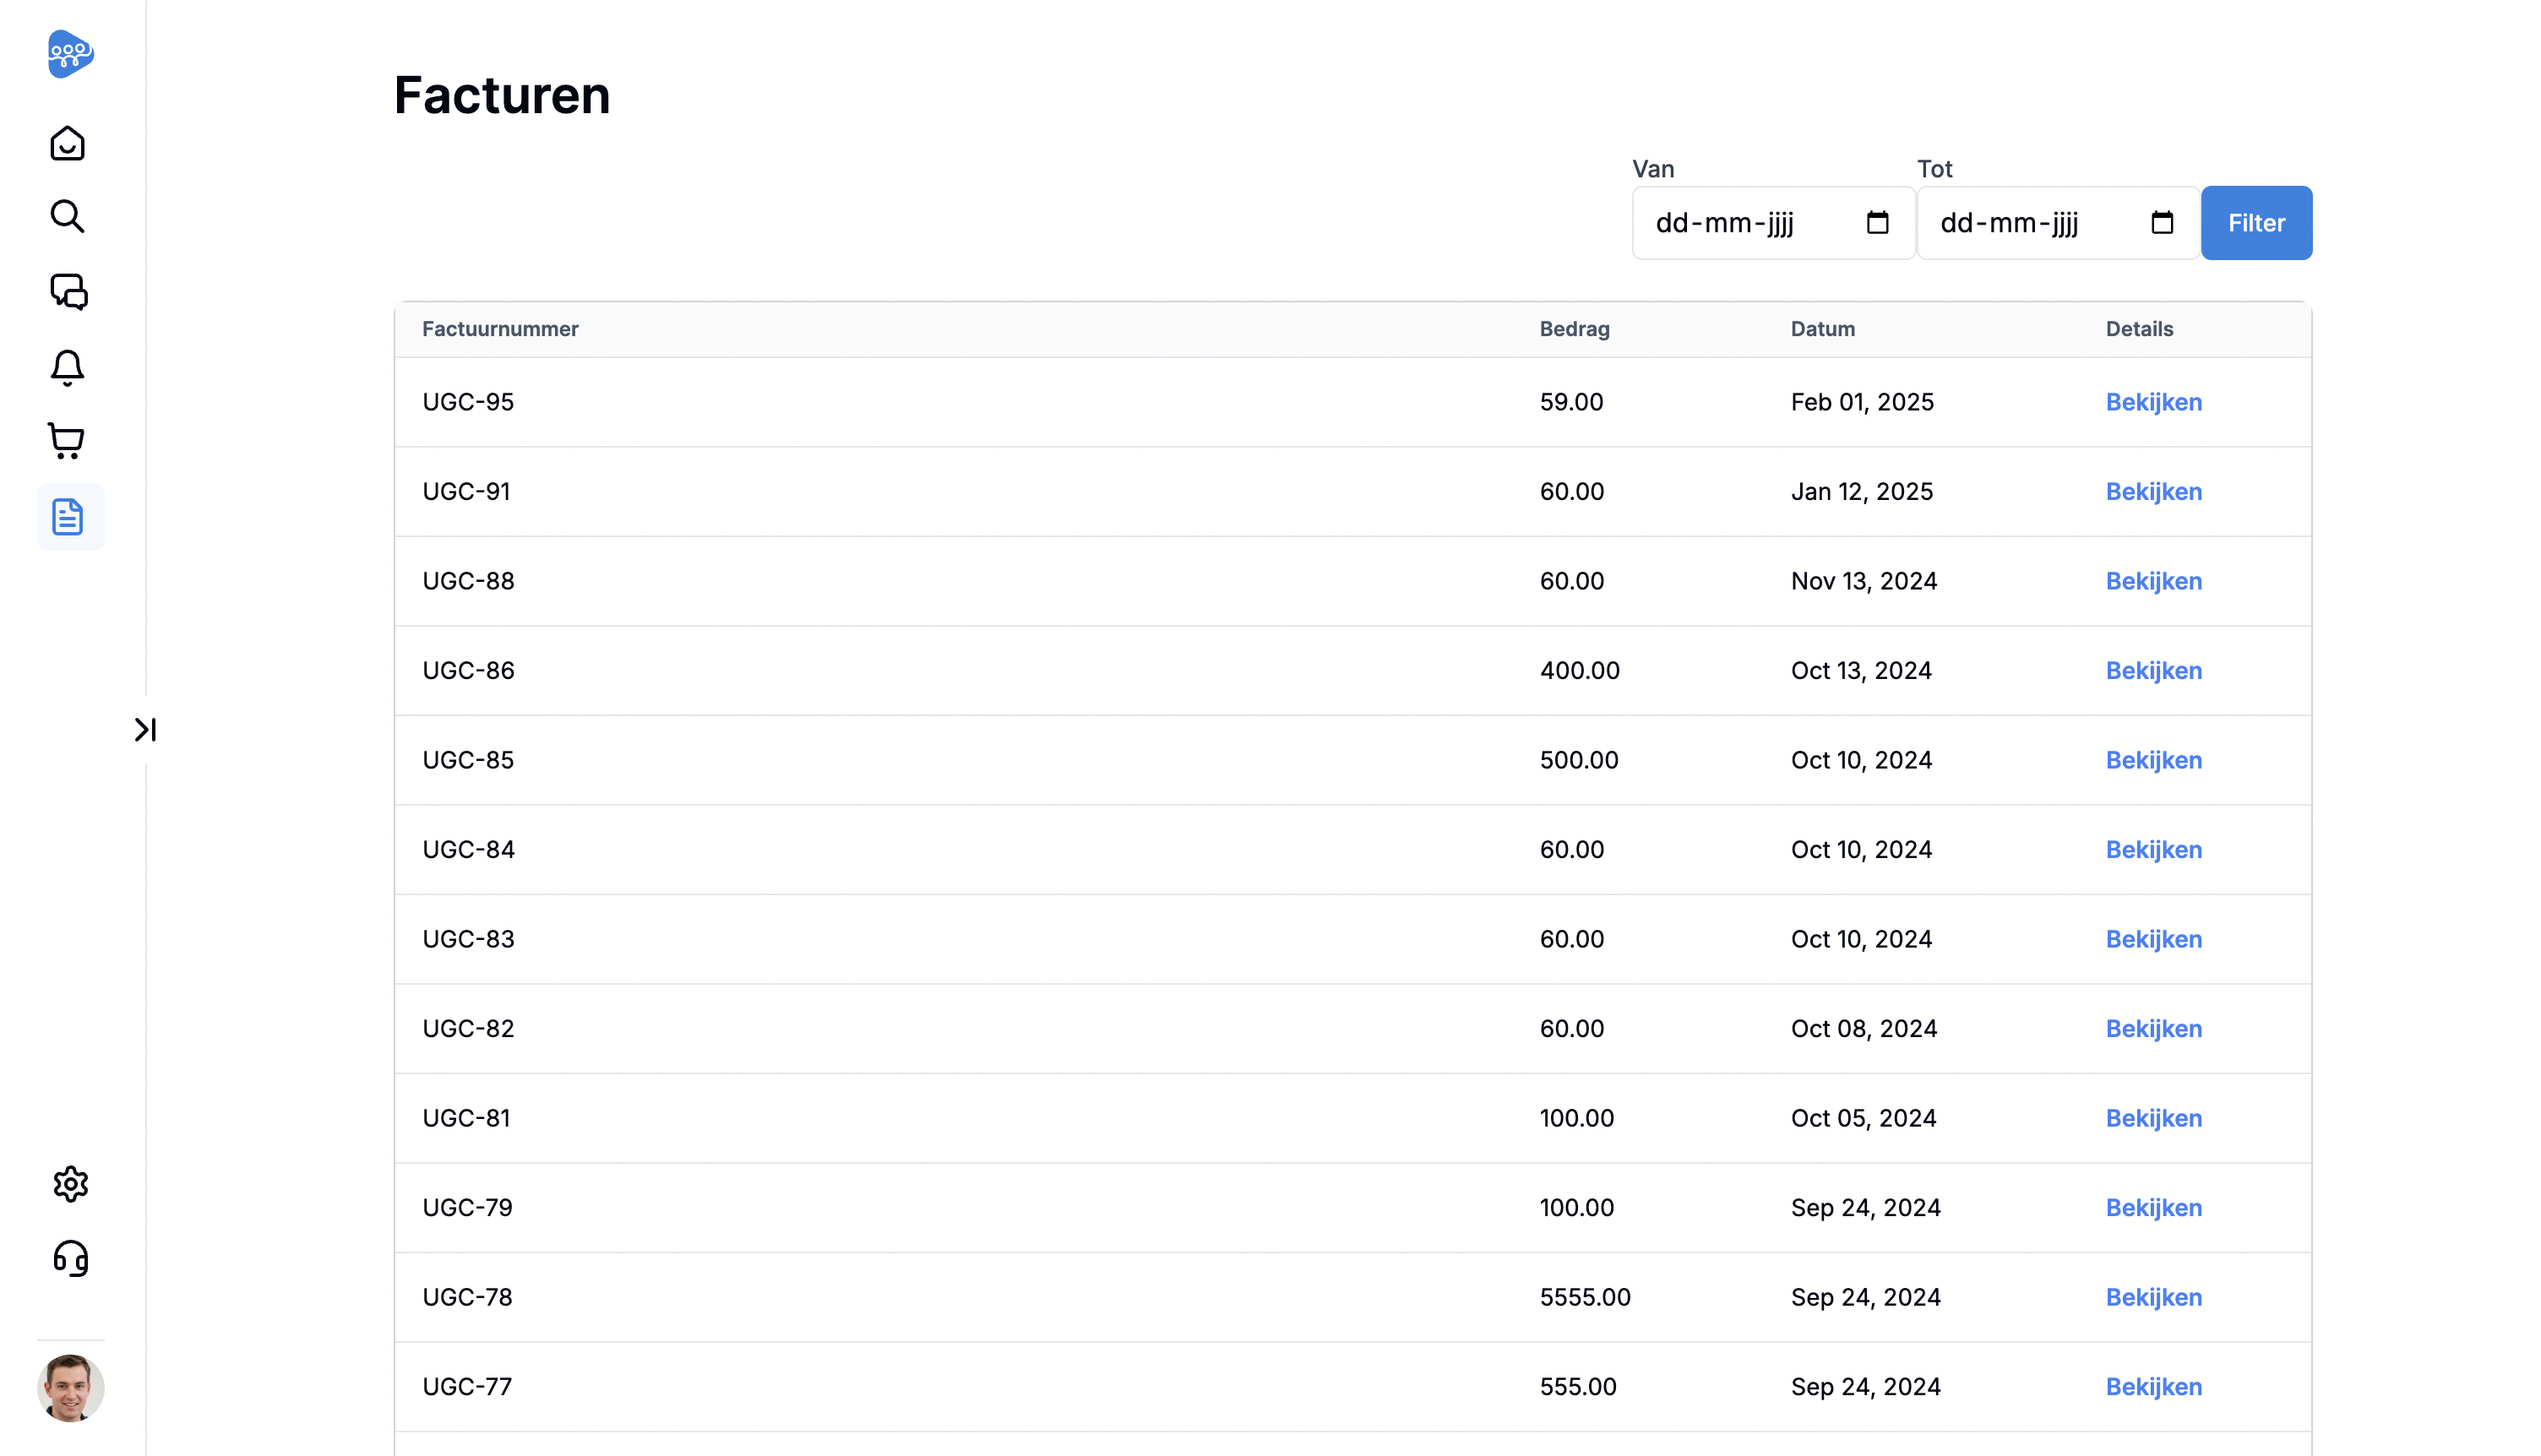
Task: Click the Details column header
Action: 2139,329
